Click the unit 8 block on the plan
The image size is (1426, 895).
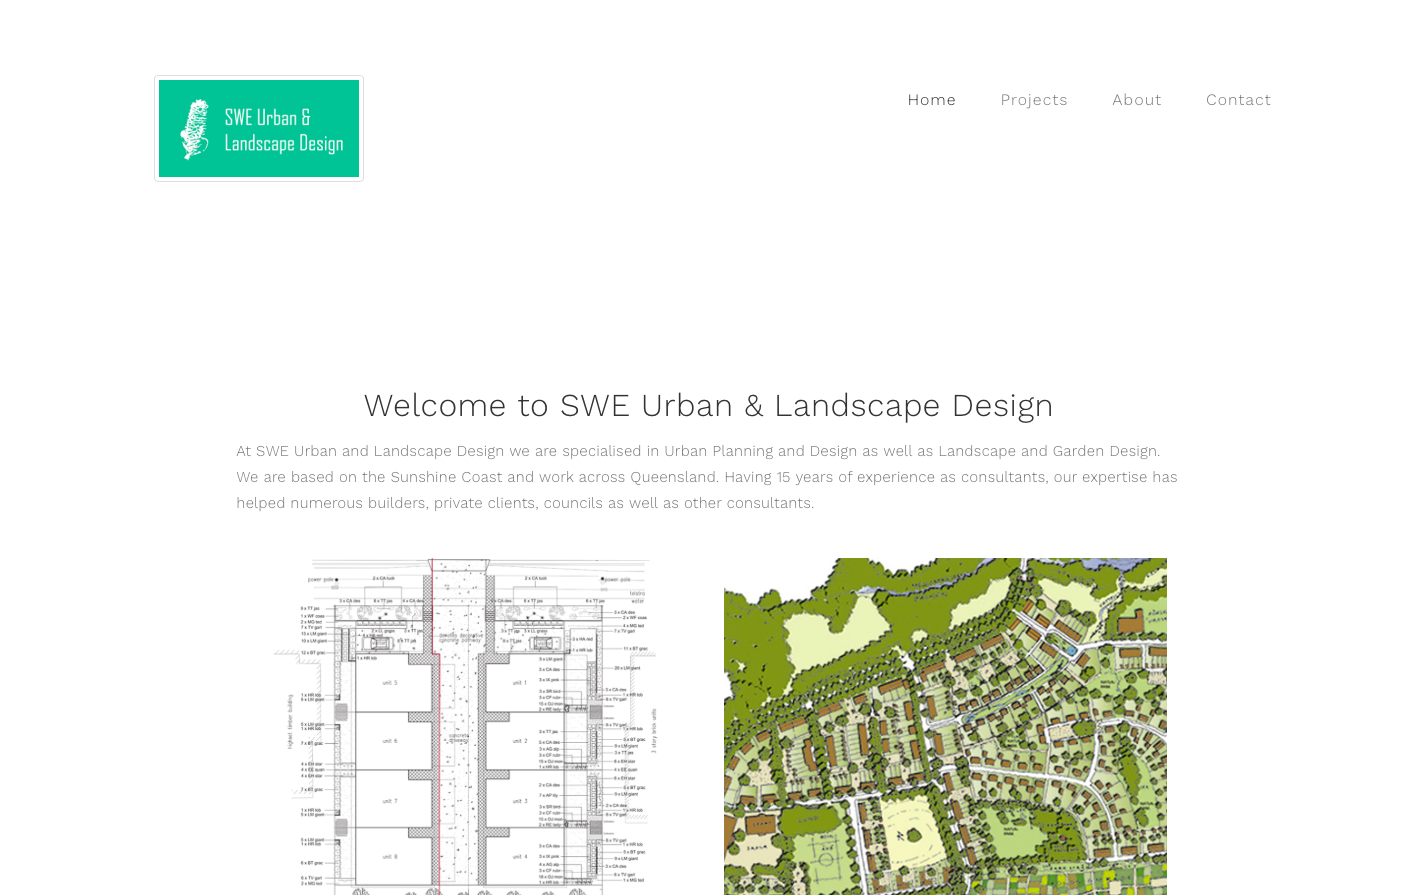390,857
